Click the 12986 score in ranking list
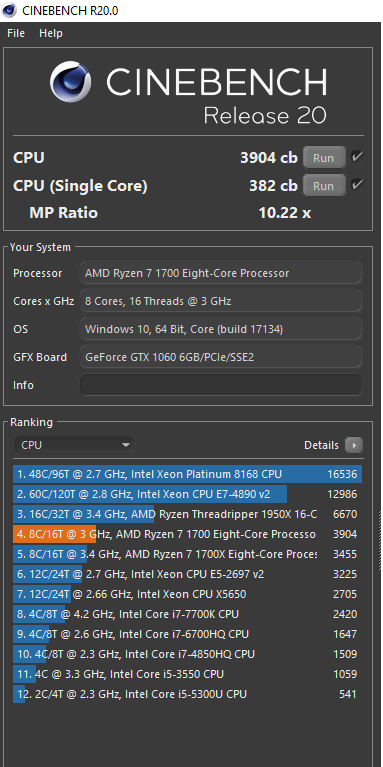 pos(342,494)
